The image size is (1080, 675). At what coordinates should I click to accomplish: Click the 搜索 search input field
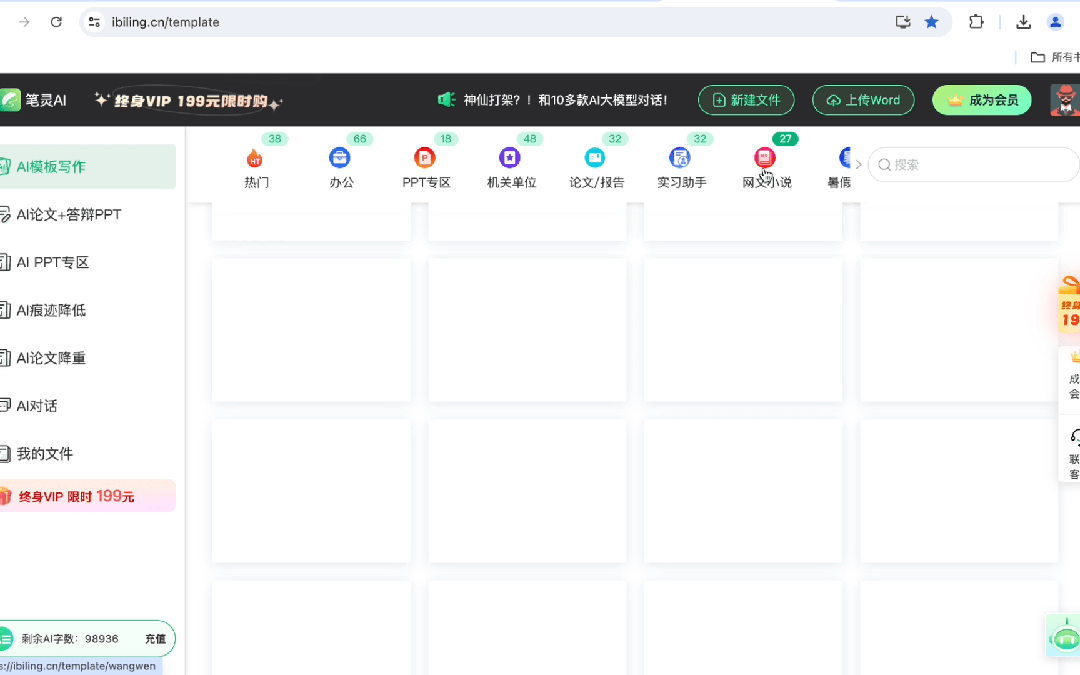(x=974, y=165)
